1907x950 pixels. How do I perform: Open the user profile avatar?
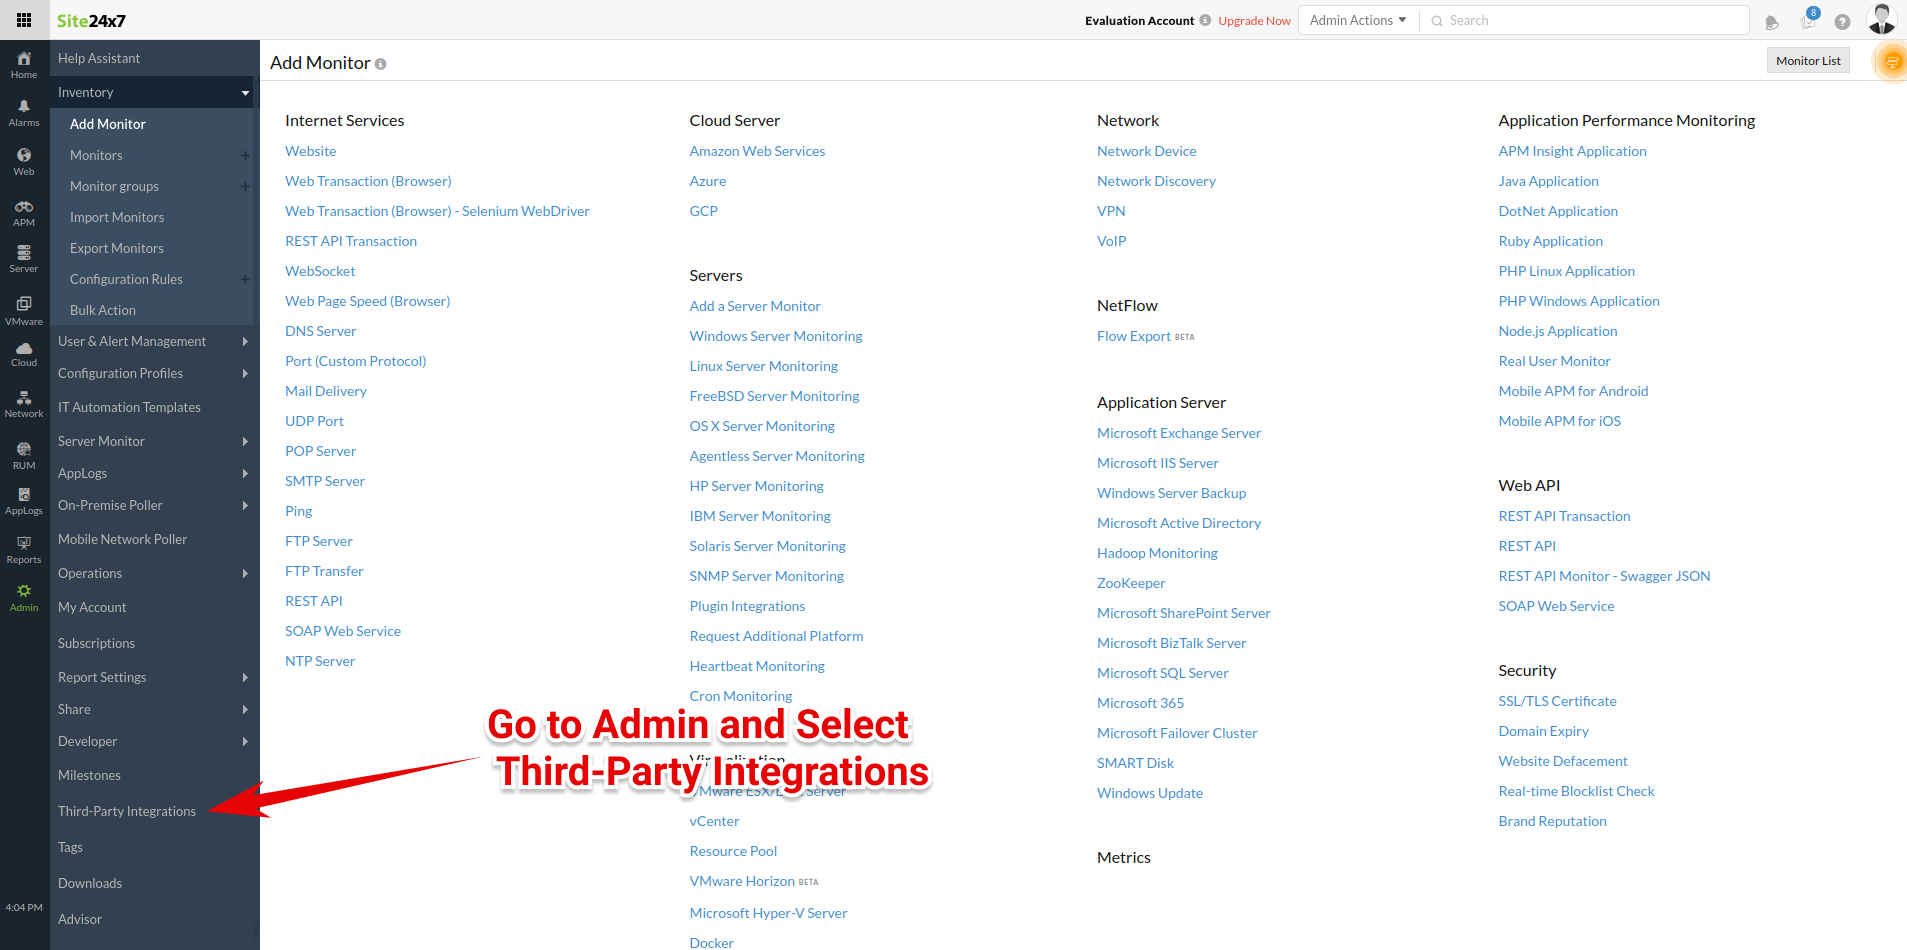pyautogui.click(x=1882, y=19)
